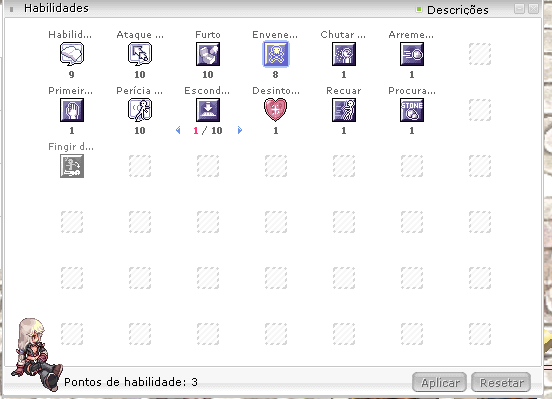Viewport: 552px width, 399px height.
Task: Click the Fingir d... skill label
Action: [x=71, y=146]
